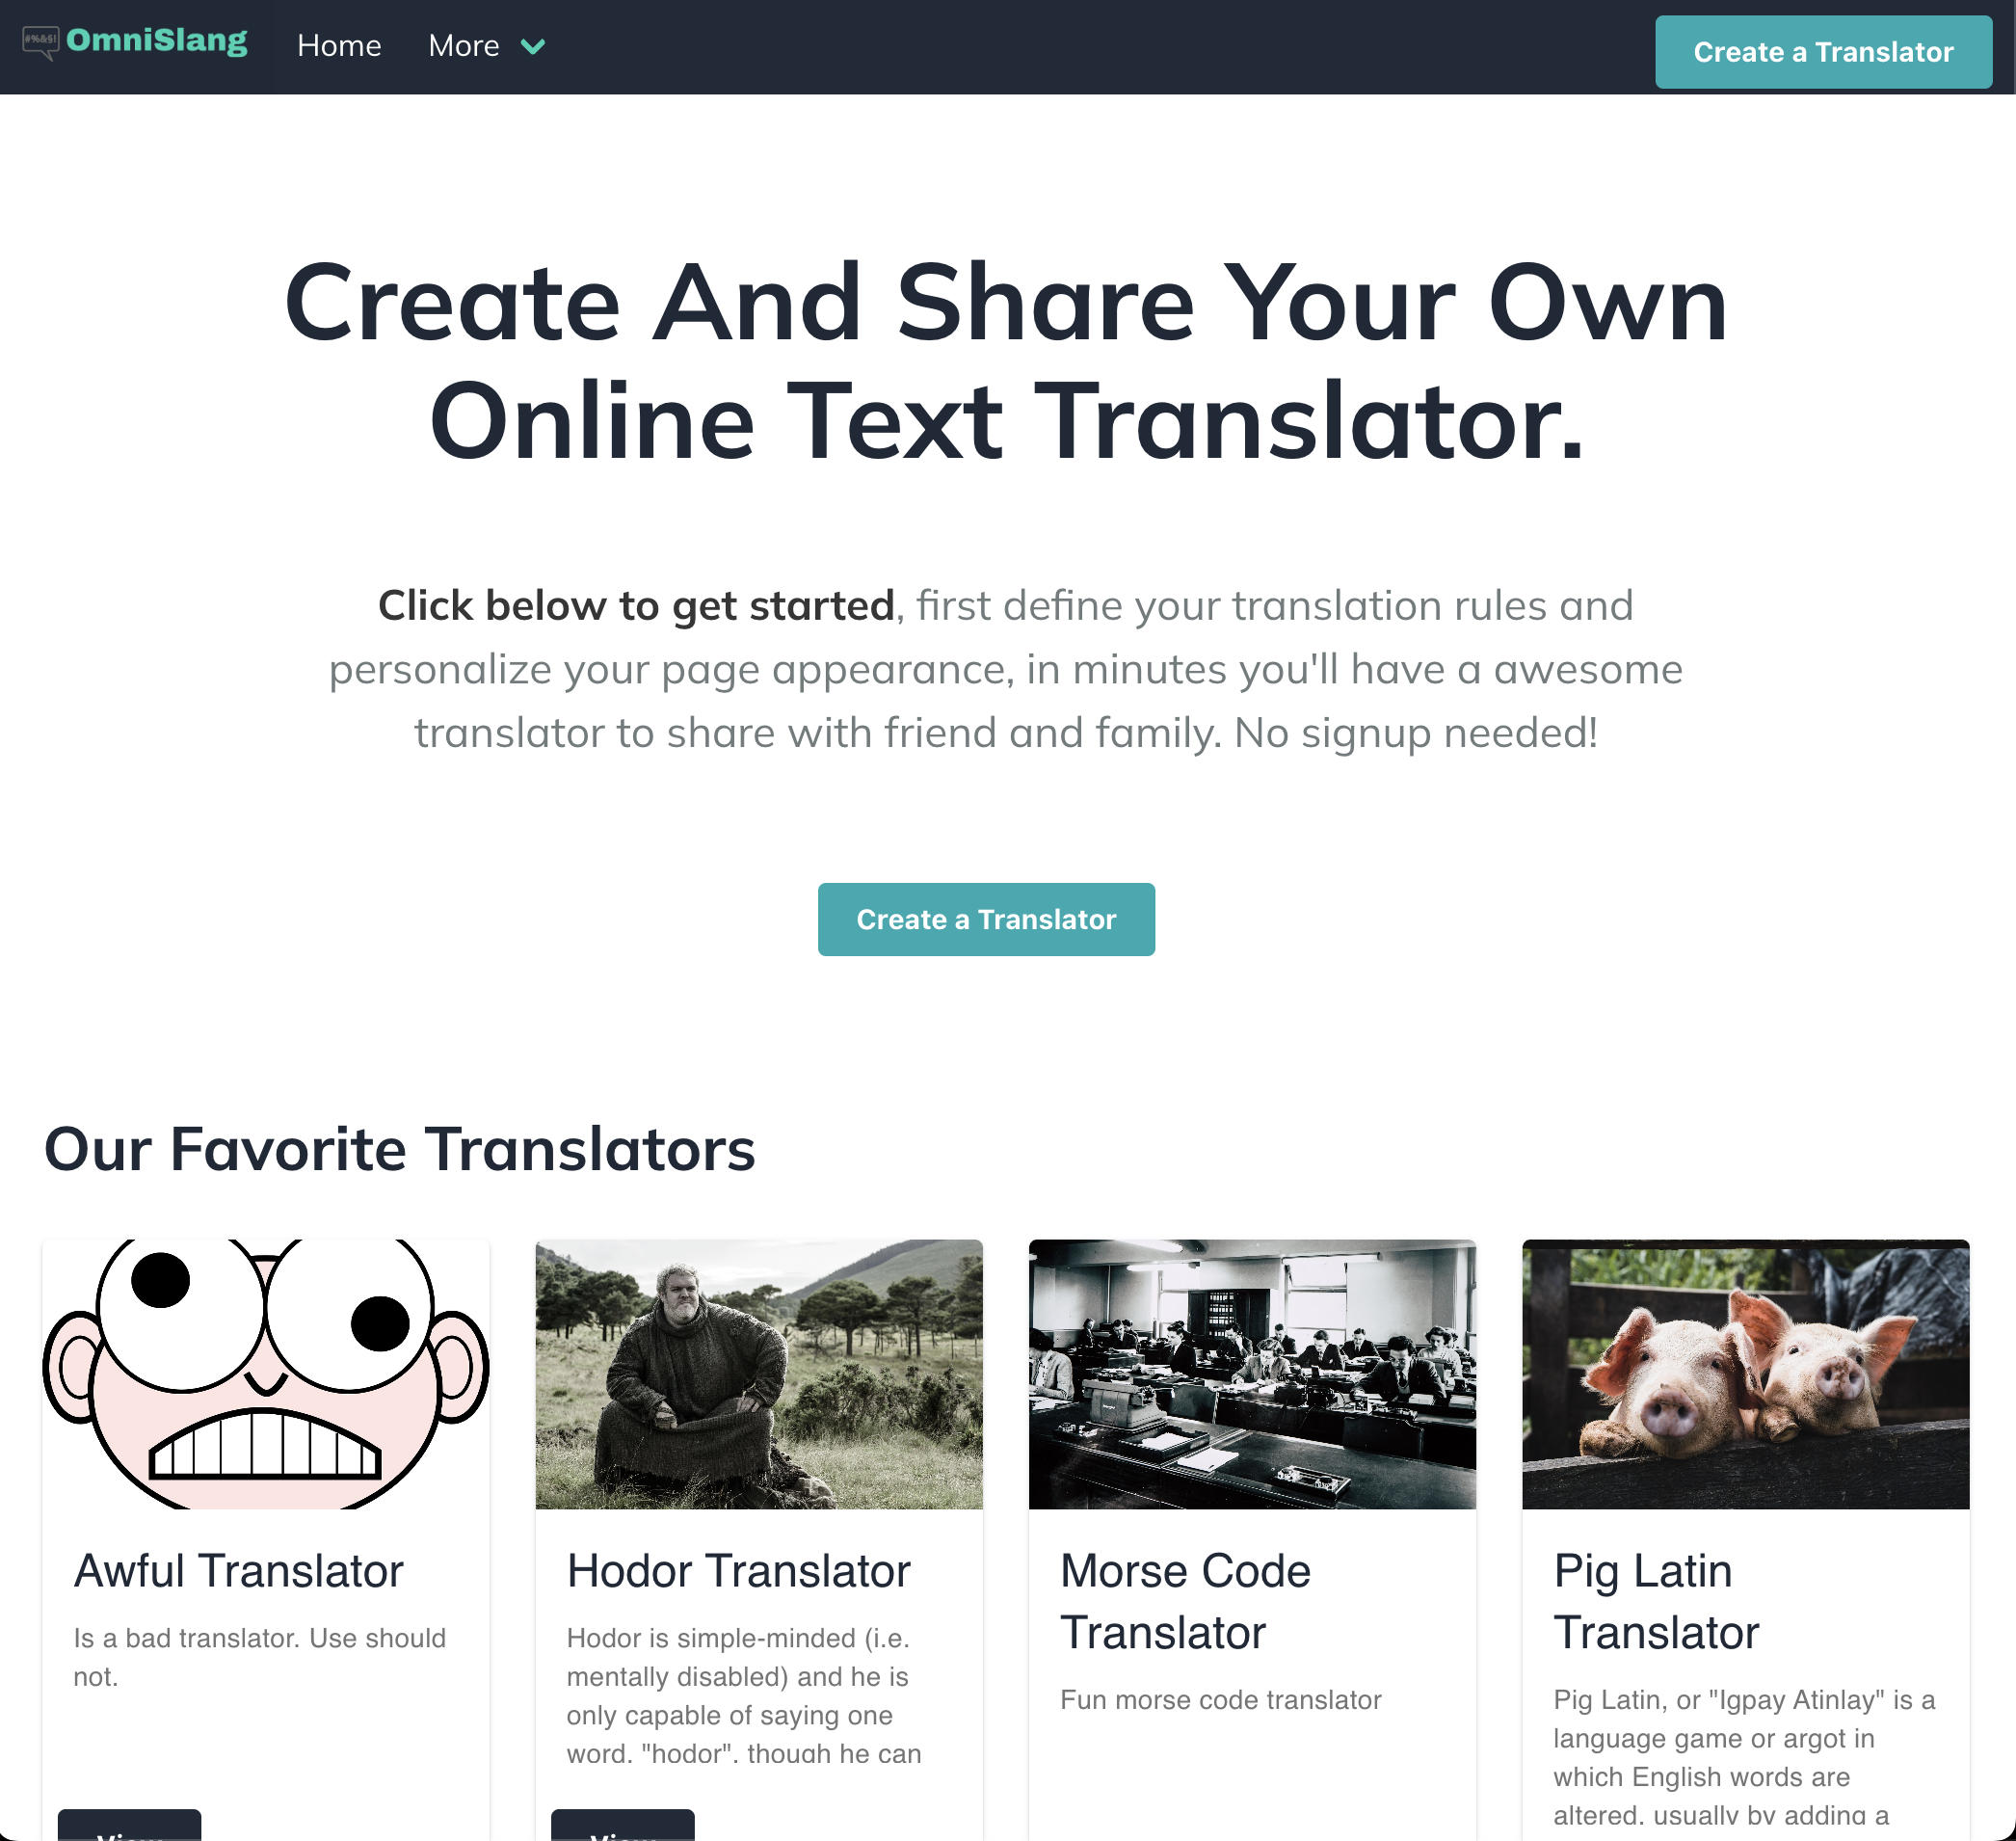
Task: Click the OmniSlang logo icon
Action: (x=39, y=44)
